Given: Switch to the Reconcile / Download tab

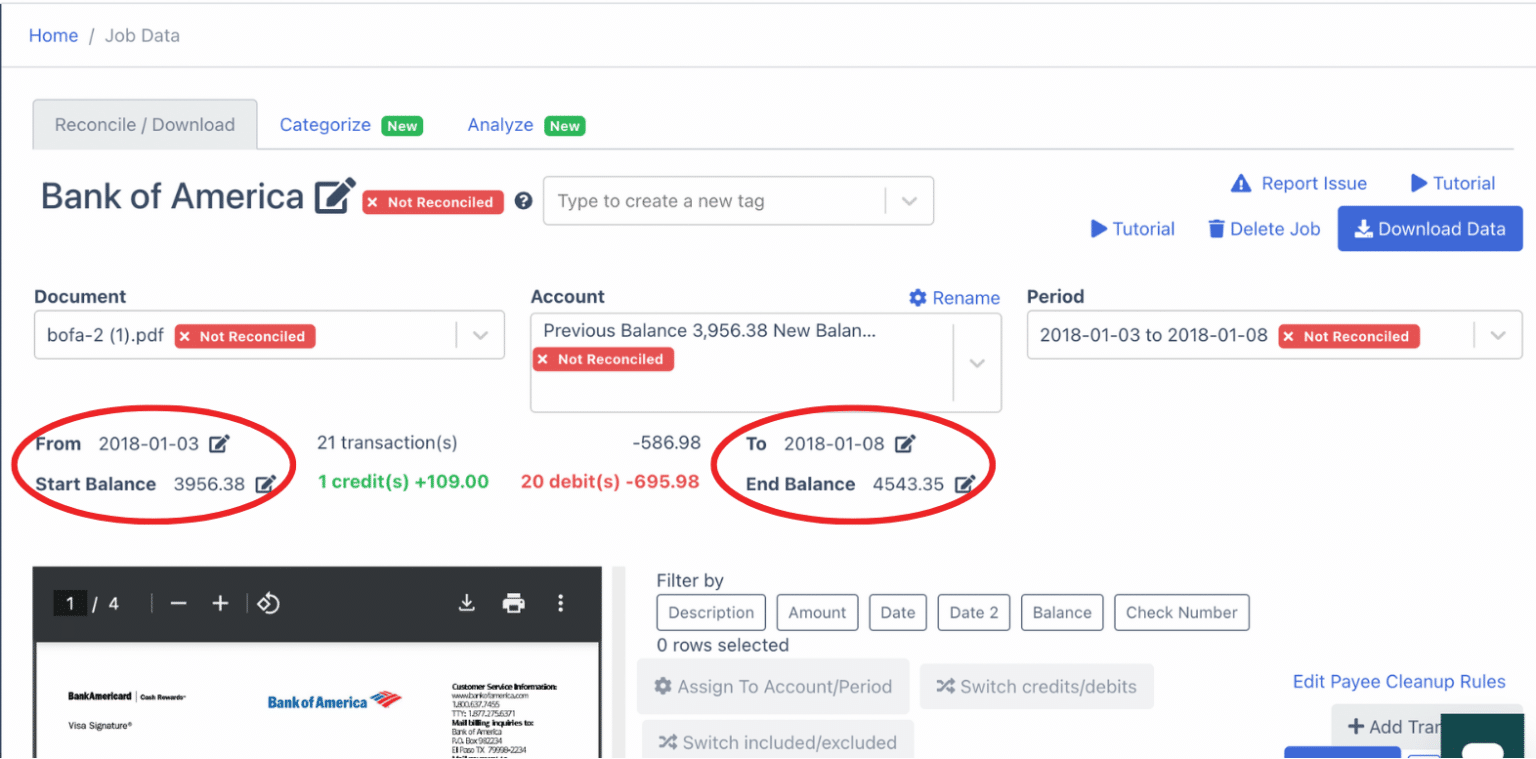Looking at the screenshot, I should 145,125.
